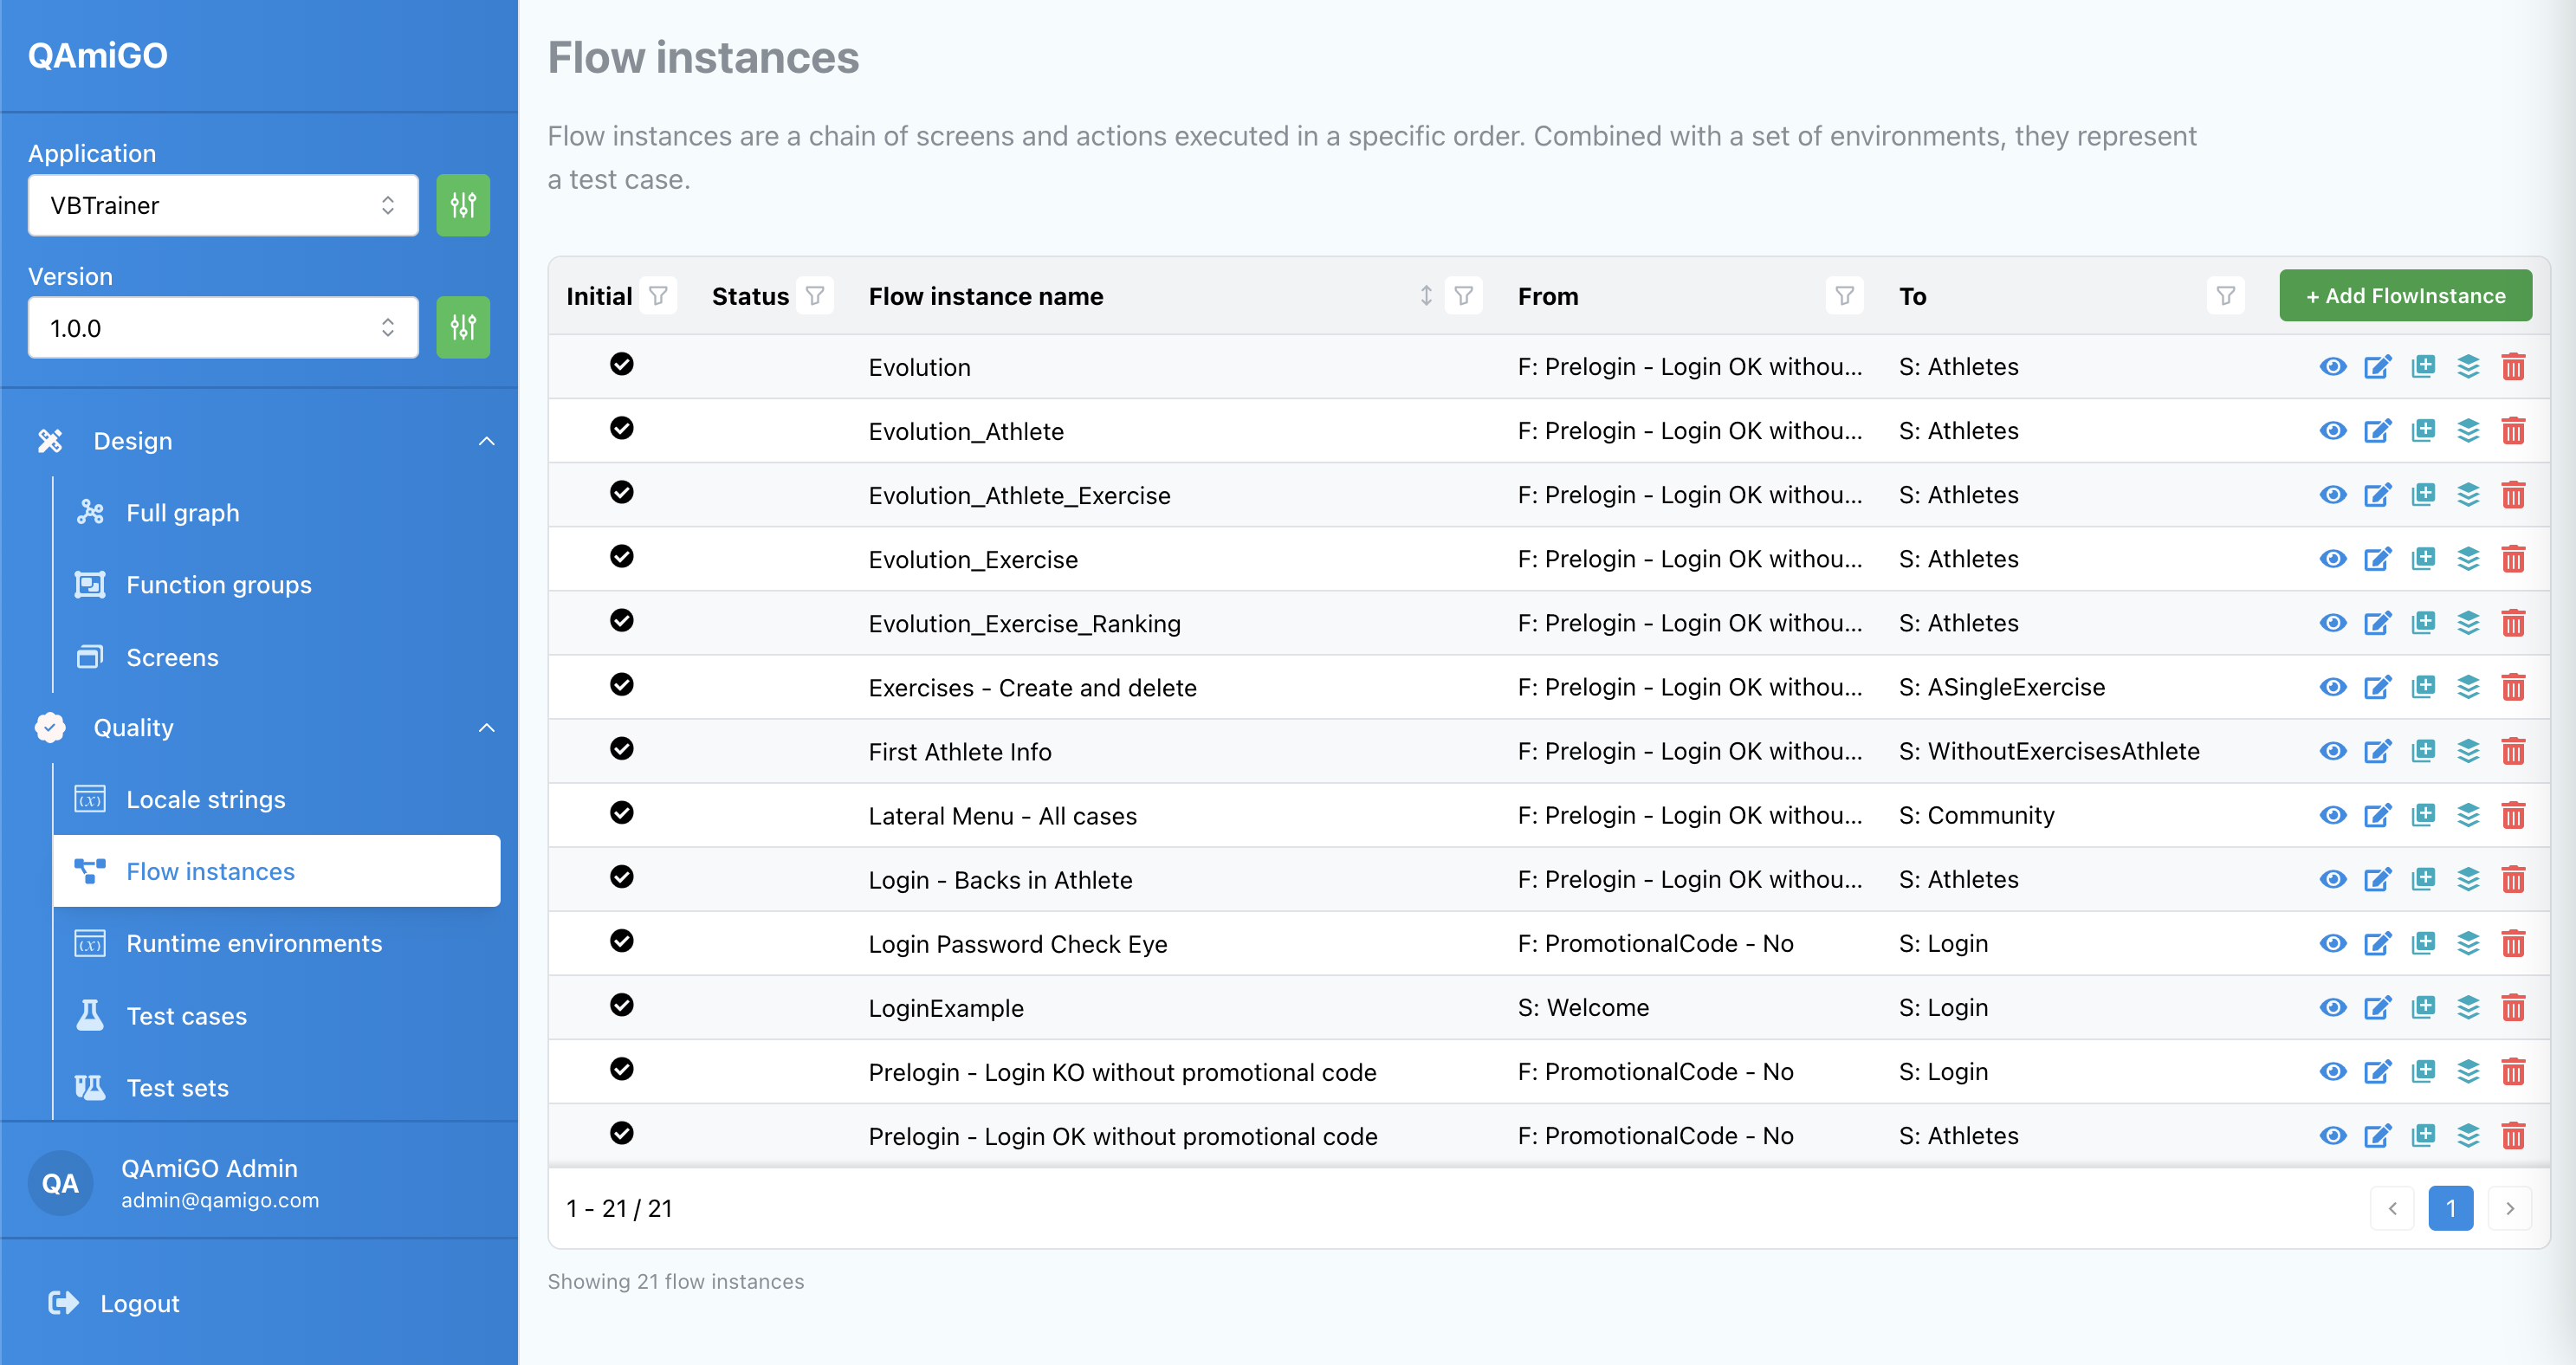The width and height of the screenshot is (2576, 1365).
Task: Edit Prelogin - Login OK without promotional code
Action: (x=2377, y=1135)
